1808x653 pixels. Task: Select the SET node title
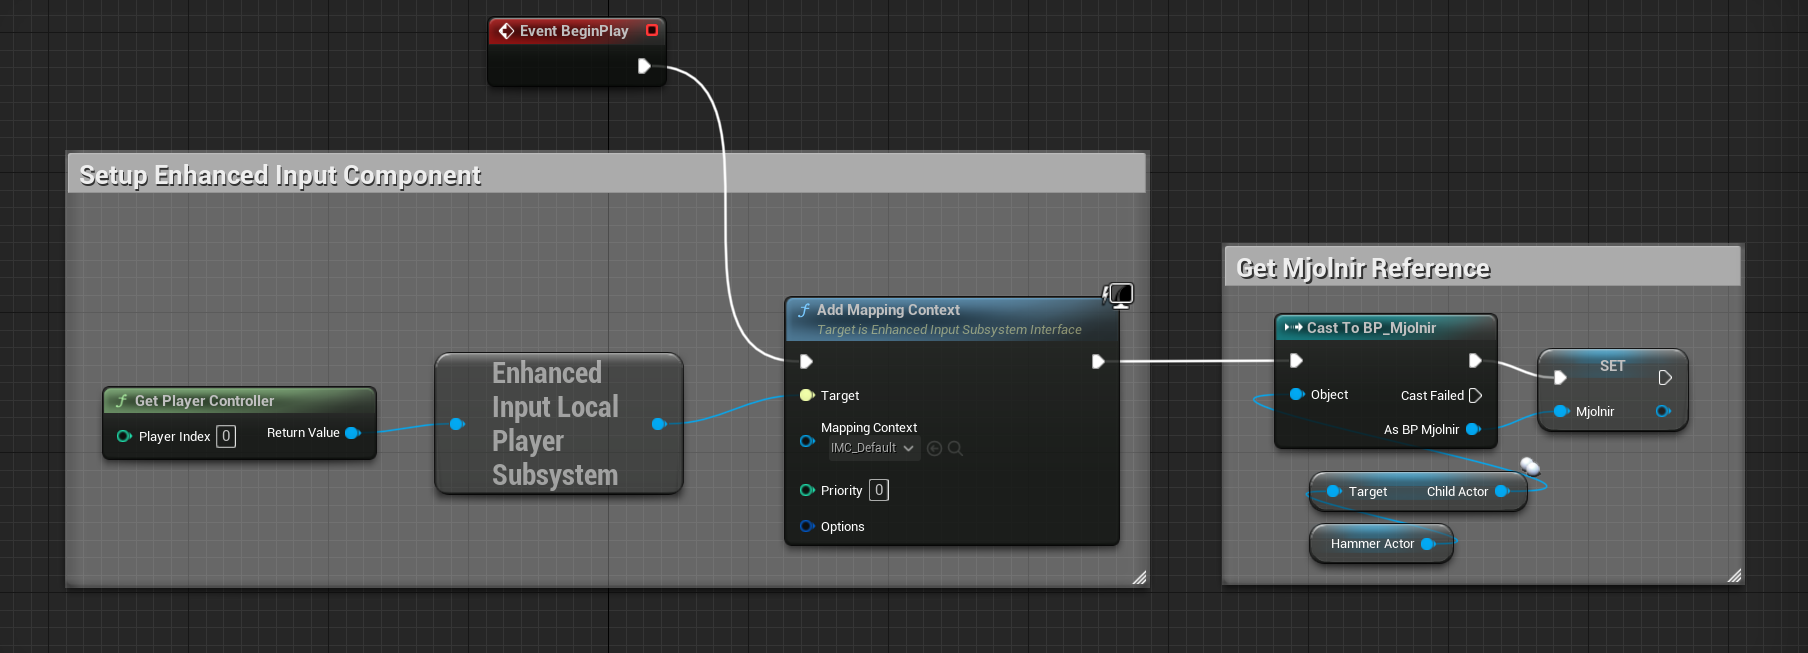point(1612,366)
